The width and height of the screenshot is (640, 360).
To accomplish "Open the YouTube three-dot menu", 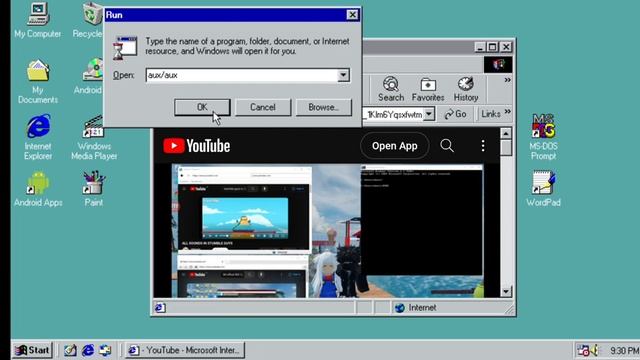I will [483, 146].
